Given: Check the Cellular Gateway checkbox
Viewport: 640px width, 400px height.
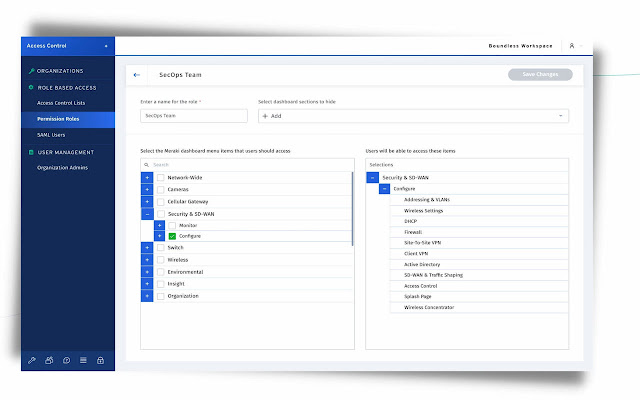Looking at the screenshot, I should 161,202.
